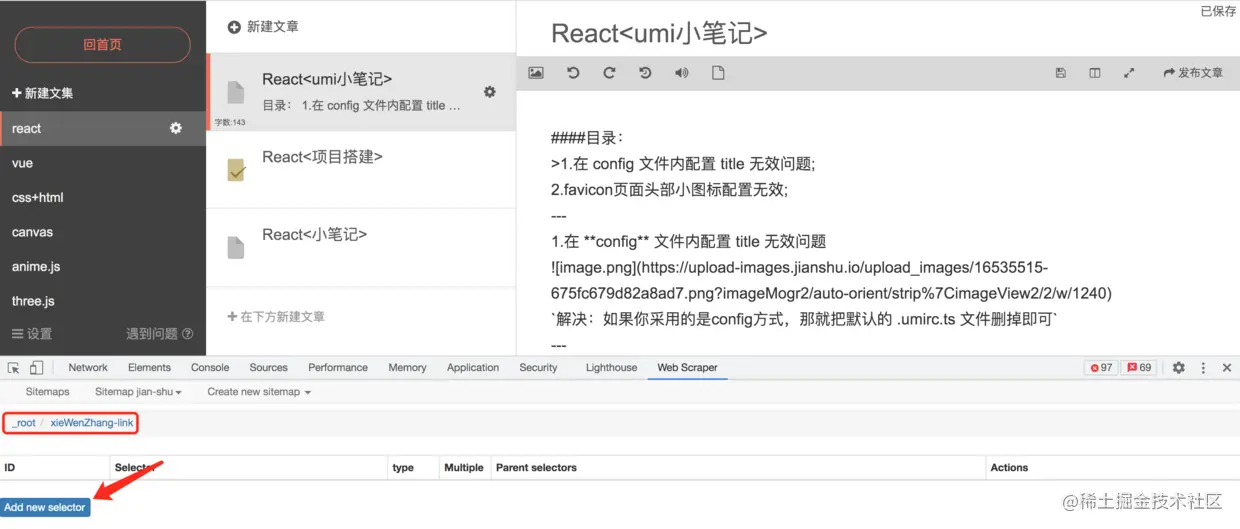
Task: Click 发布文章 publish article button
Action: (1193, 73)
